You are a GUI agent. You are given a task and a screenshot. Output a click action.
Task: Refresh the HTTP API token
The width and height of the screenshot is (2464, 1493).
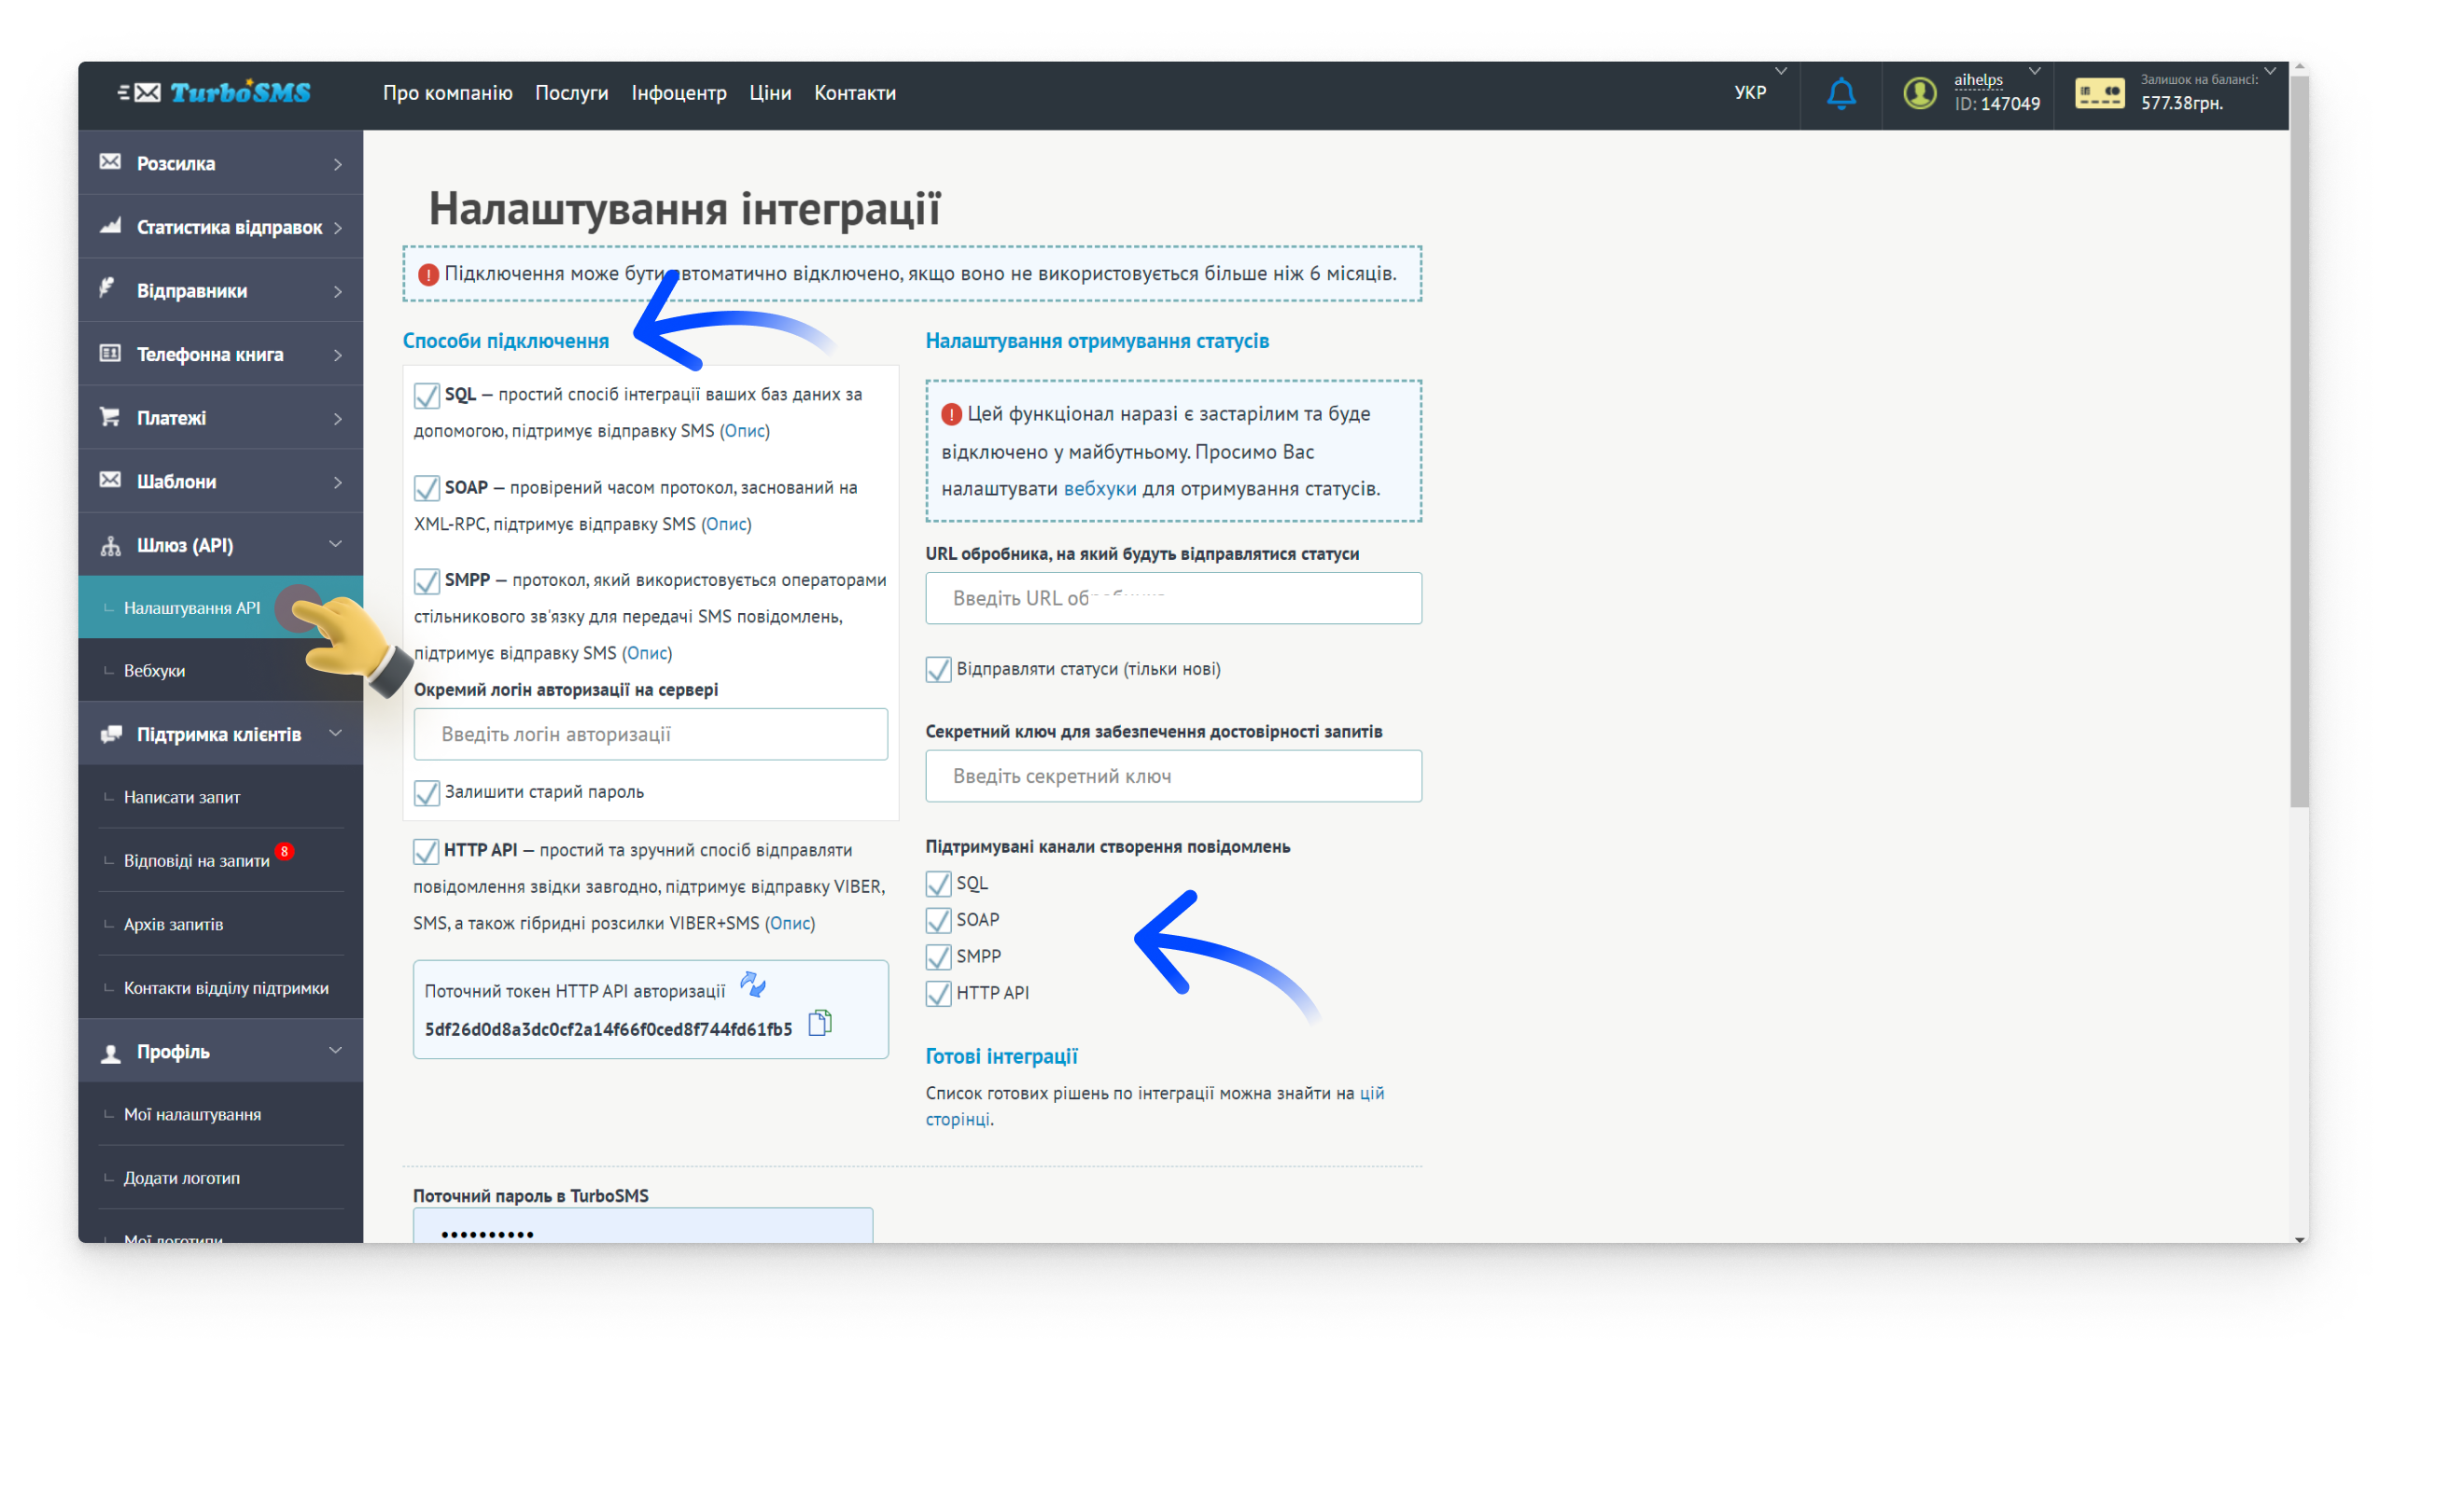click(x=753, y=985)
